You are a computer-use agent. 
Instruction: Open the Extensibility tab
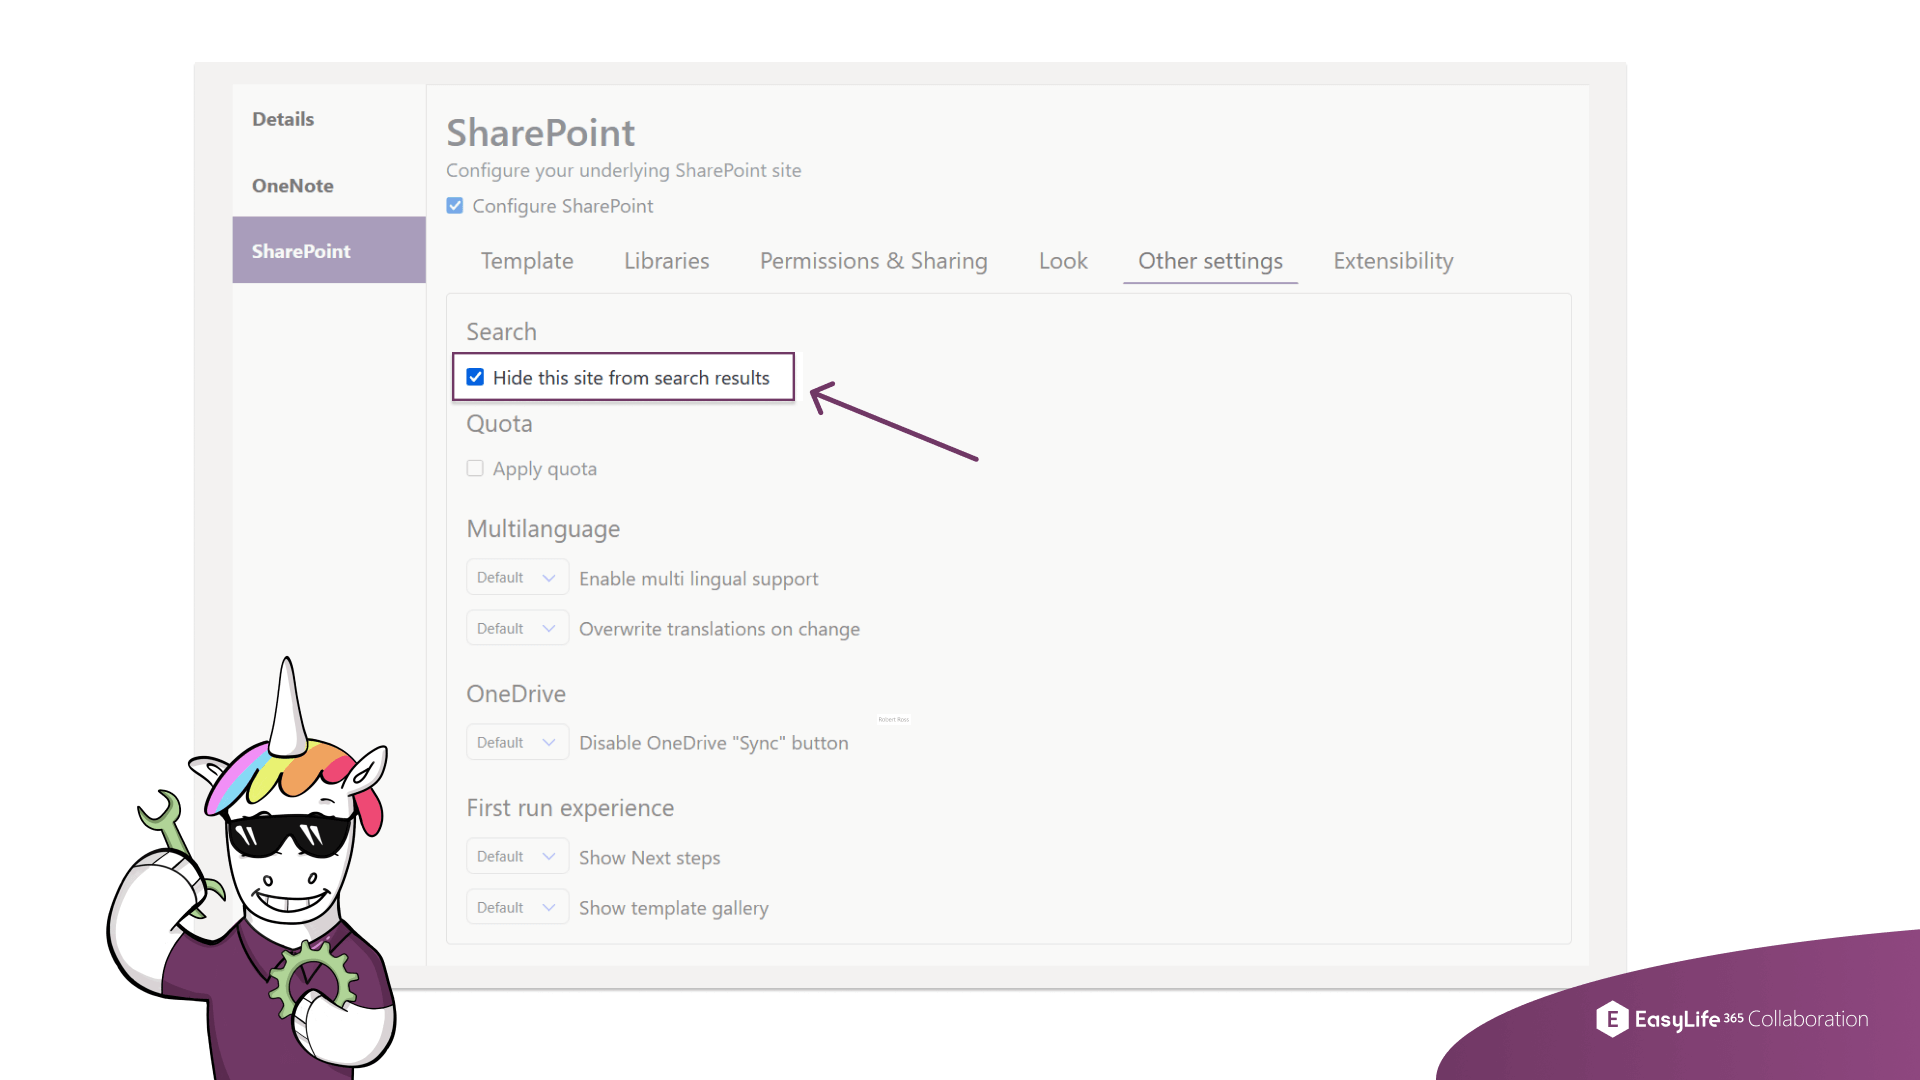(x=1392, y=261)
